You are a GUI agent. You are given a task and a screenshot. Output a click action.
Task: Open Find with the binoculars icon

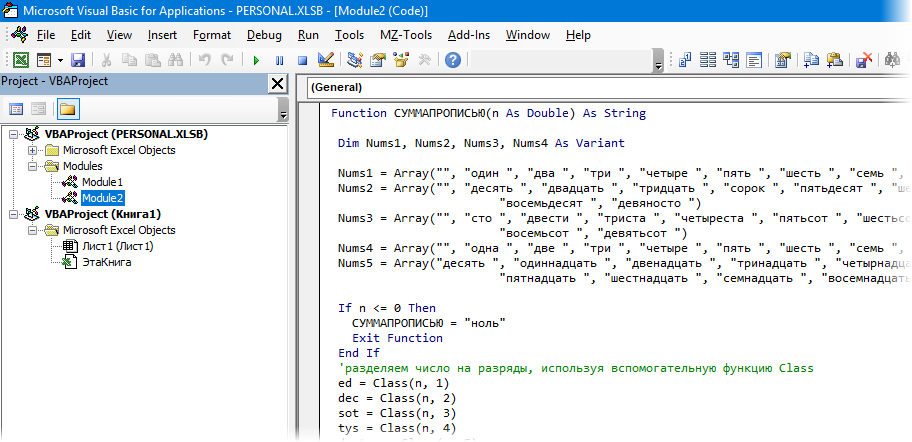175,60
